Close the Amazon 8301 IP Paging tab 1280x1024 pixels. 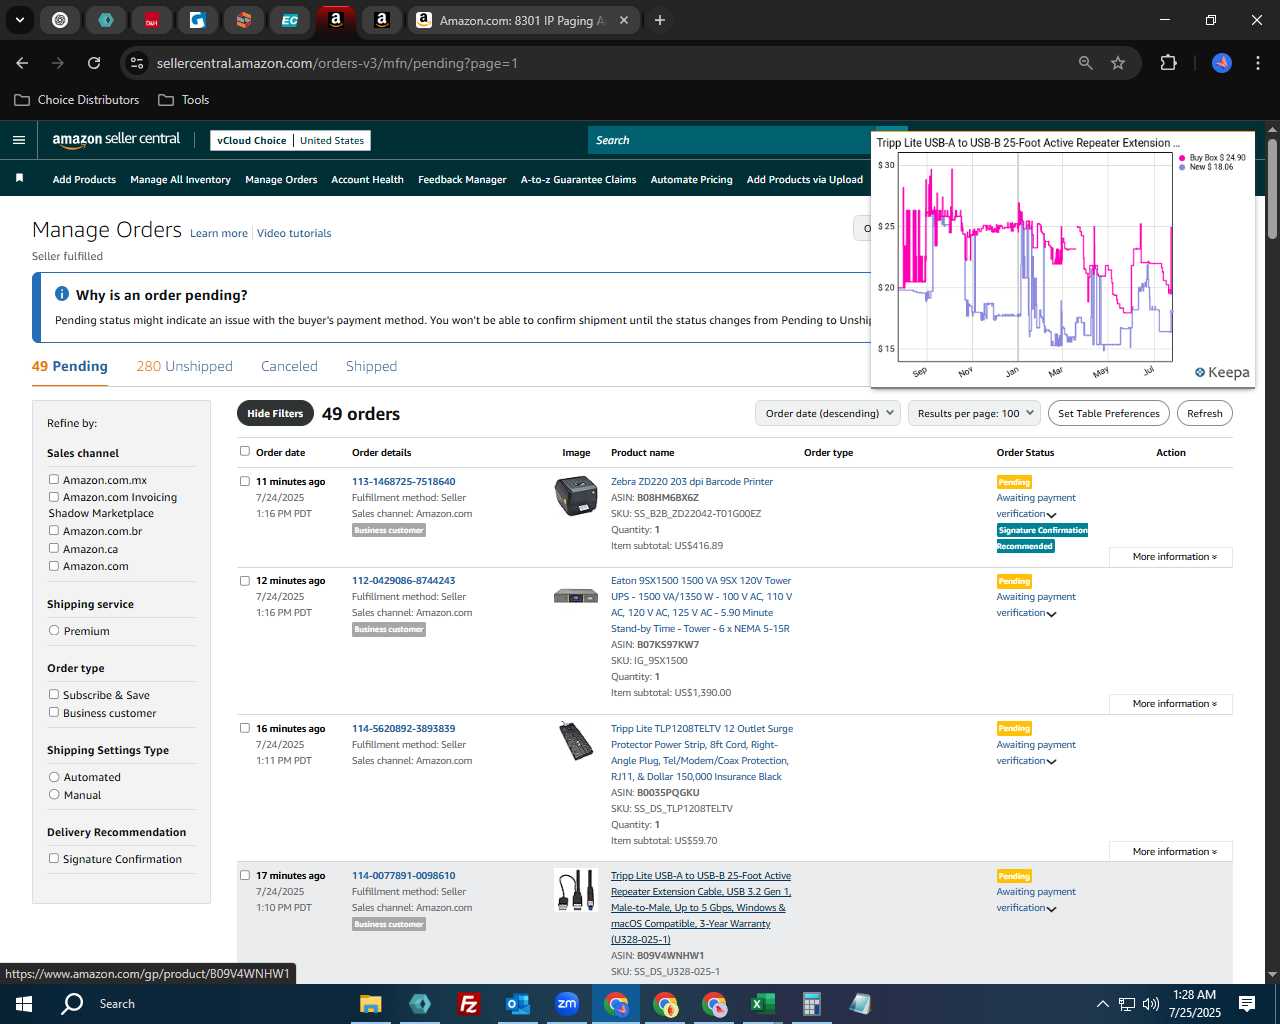624,20
